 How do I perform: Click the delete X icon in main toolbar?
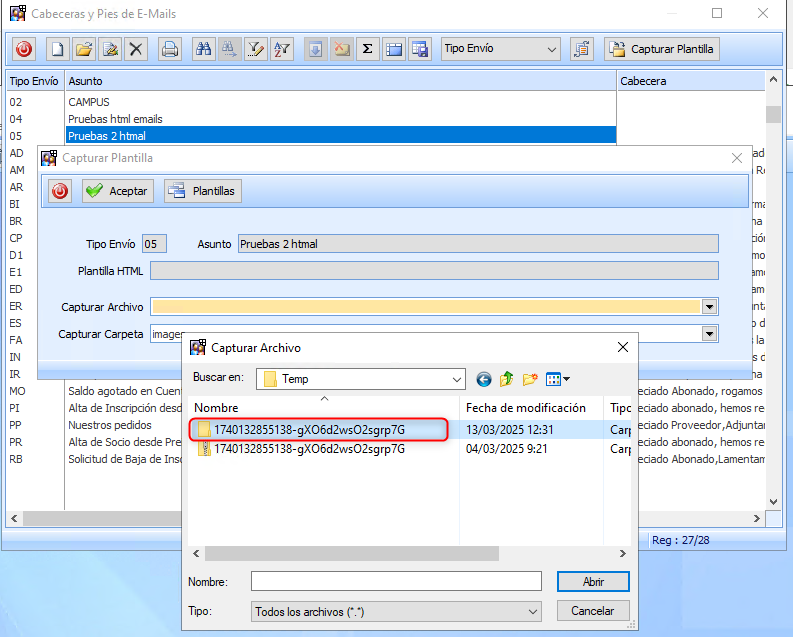coord(136,49)
